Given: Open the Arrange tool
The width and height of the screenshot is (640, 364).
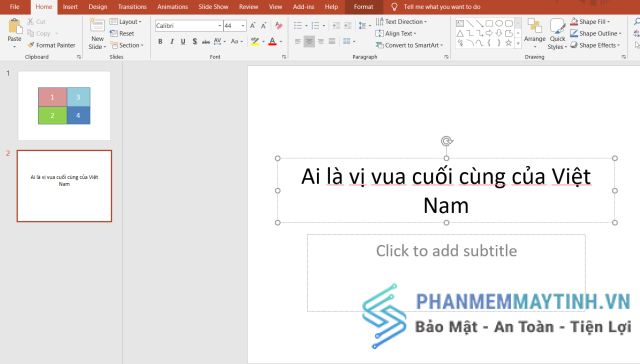Looking at the screenshot, I should point(535,33).
